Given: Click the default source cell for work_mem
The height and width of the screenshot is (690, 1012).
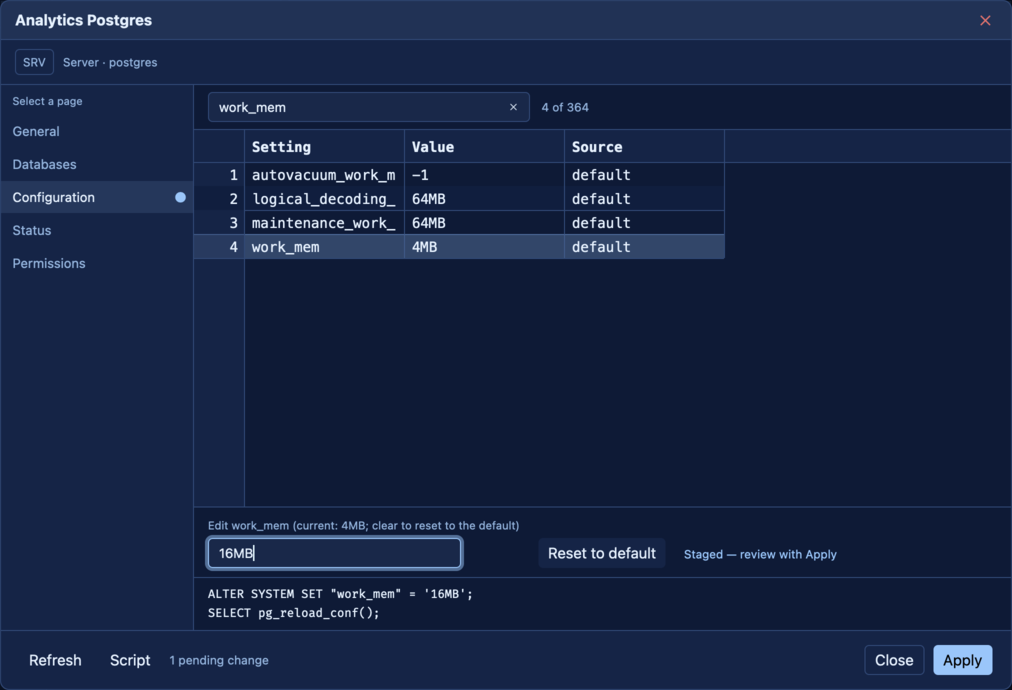Looking at the screenshot, I should point(645,247).
